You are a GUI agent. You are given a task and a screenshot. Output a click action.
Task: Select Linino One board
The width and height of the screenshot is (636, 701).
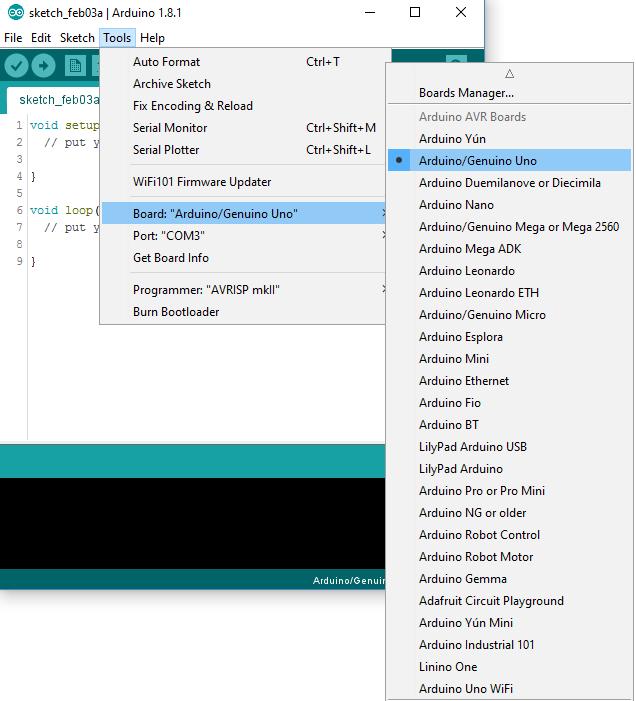pos(509,667)
